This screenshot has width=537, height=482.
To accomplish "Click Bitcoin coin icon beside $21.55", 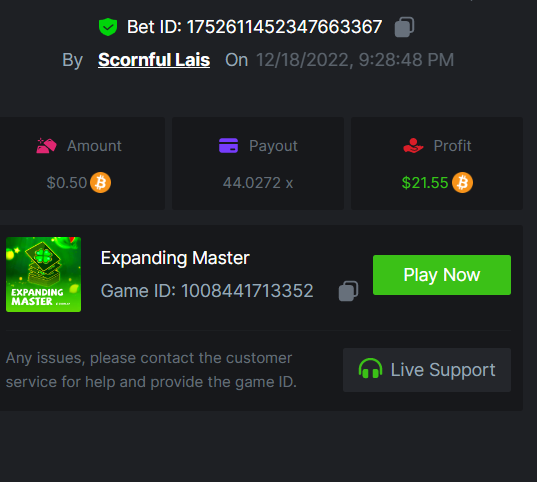I will coord(462,183).
